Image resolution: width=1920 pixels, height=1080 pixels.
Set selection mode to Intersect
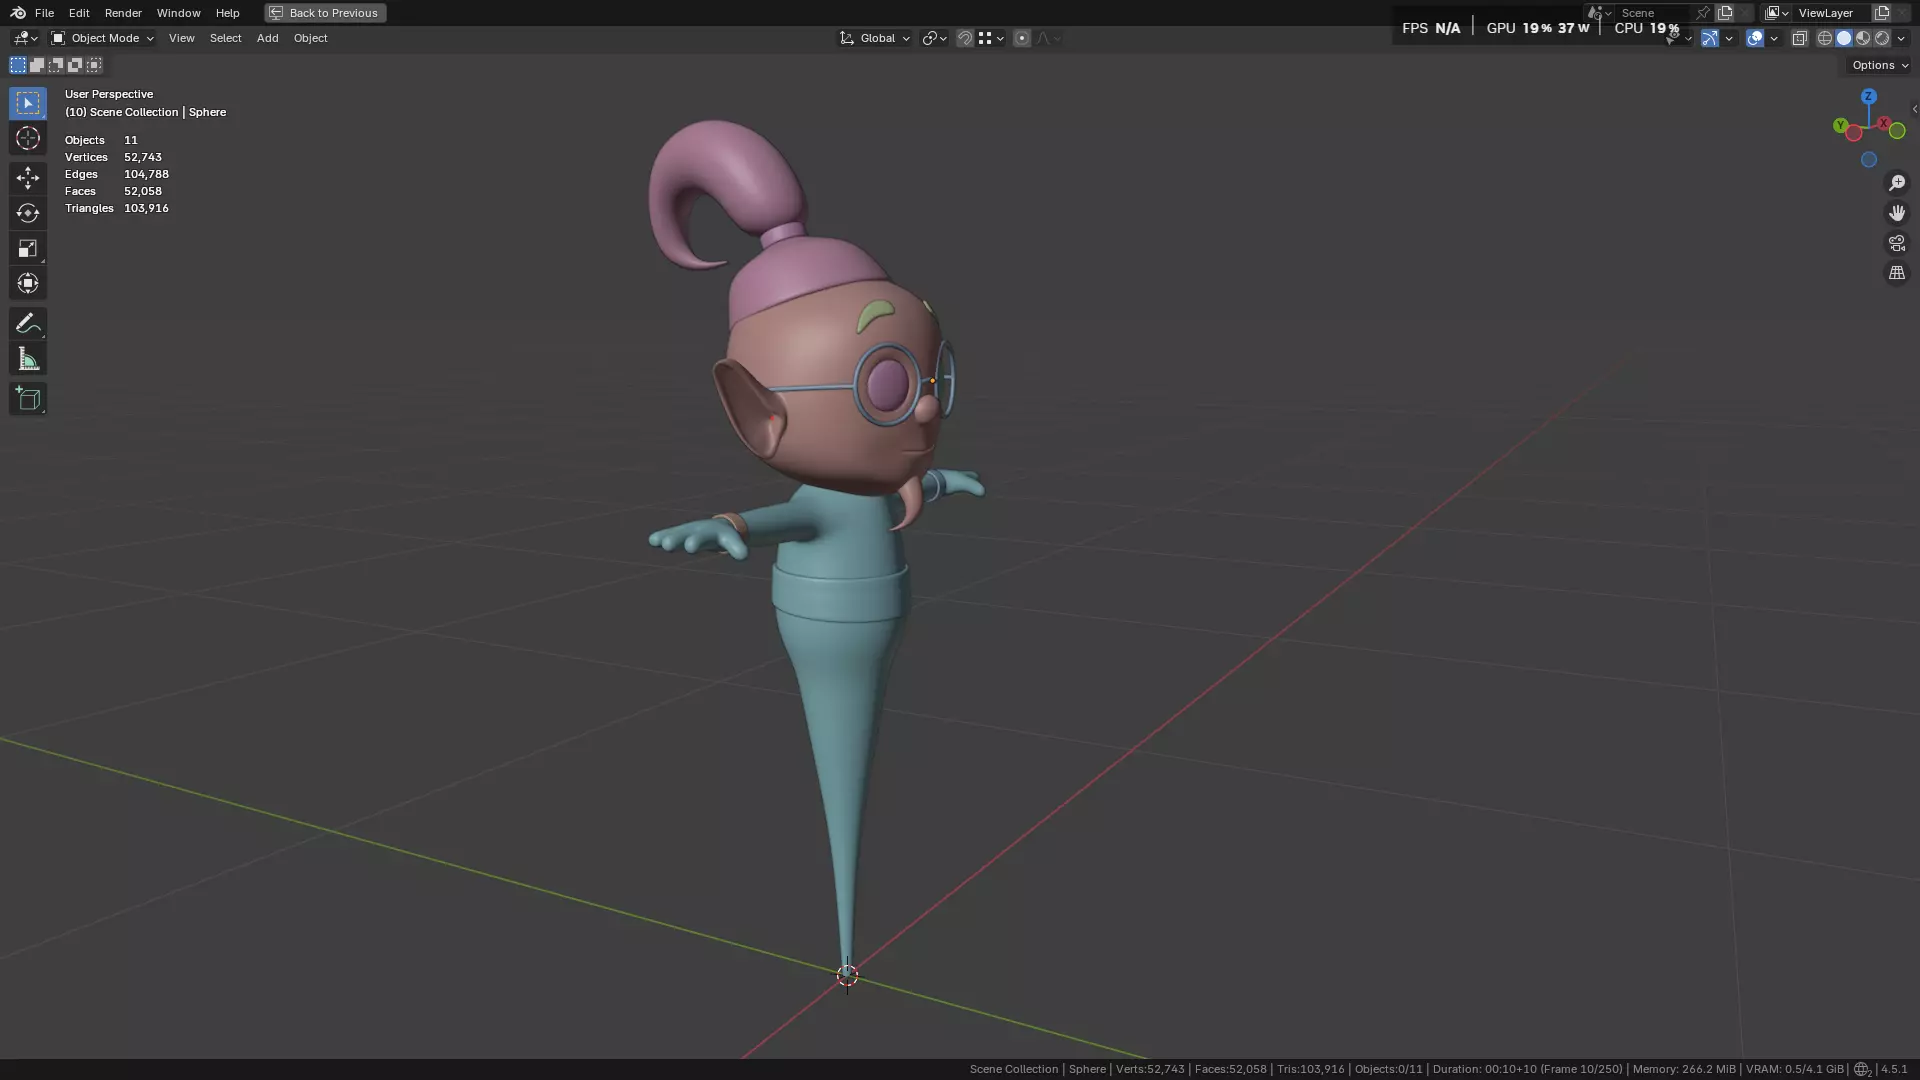pyautogui.click(x=94, y=65)
